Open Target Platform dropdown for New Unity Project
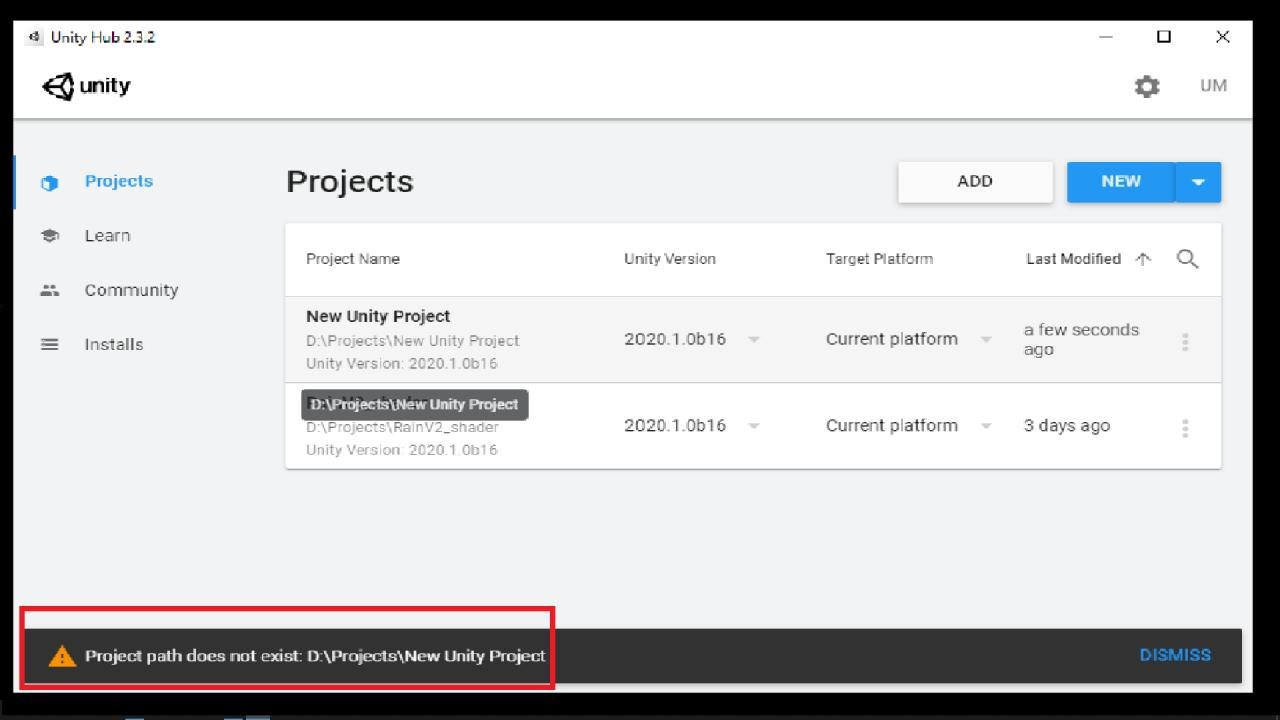The height and width of the screenshot is (720, 1280). click(x=986, y=339)
